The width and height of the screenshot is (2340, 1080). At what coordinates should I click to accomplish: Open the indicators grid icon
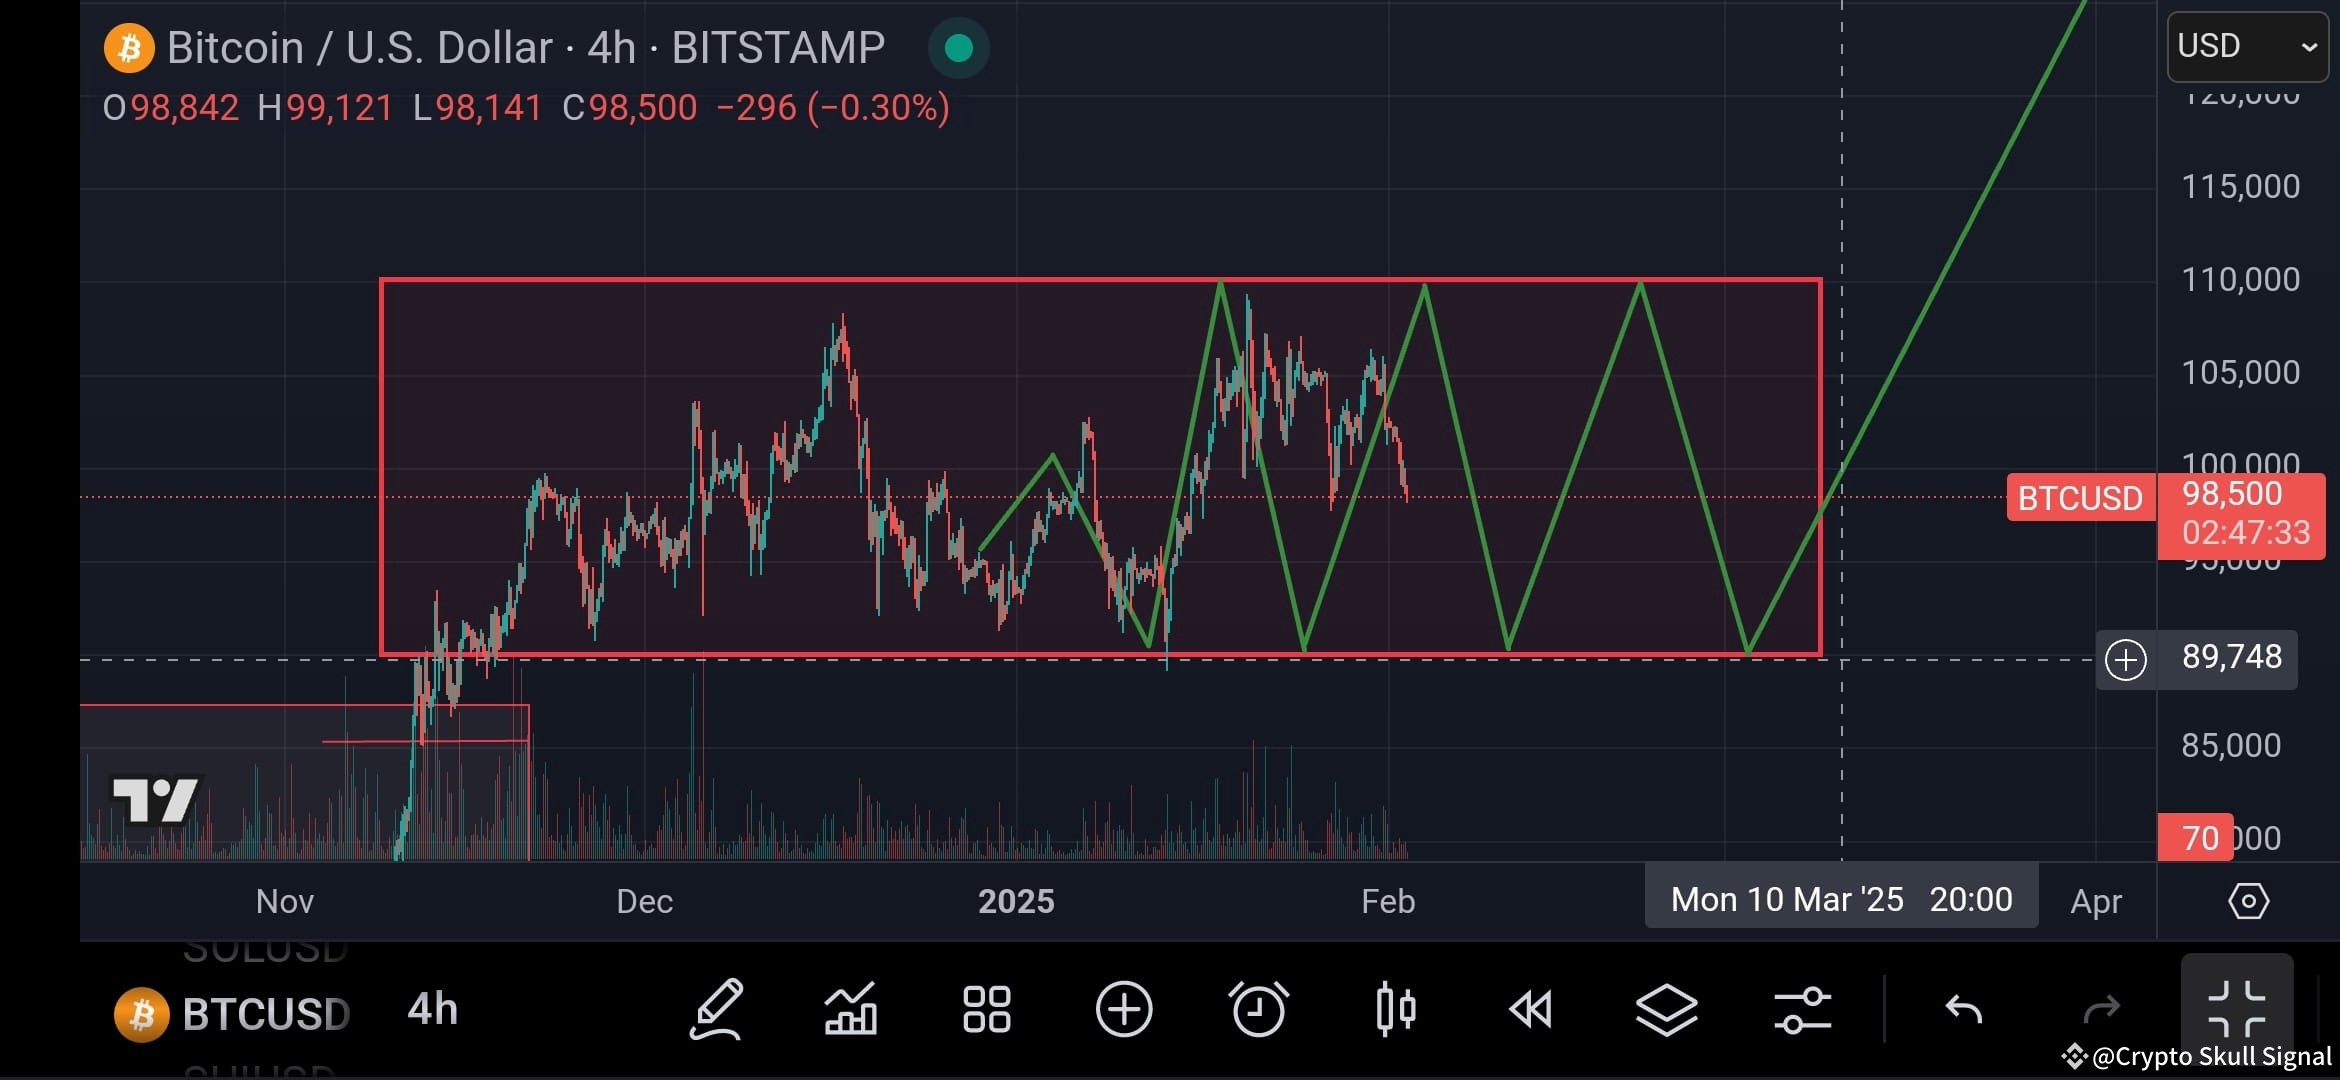[986, 1010]
